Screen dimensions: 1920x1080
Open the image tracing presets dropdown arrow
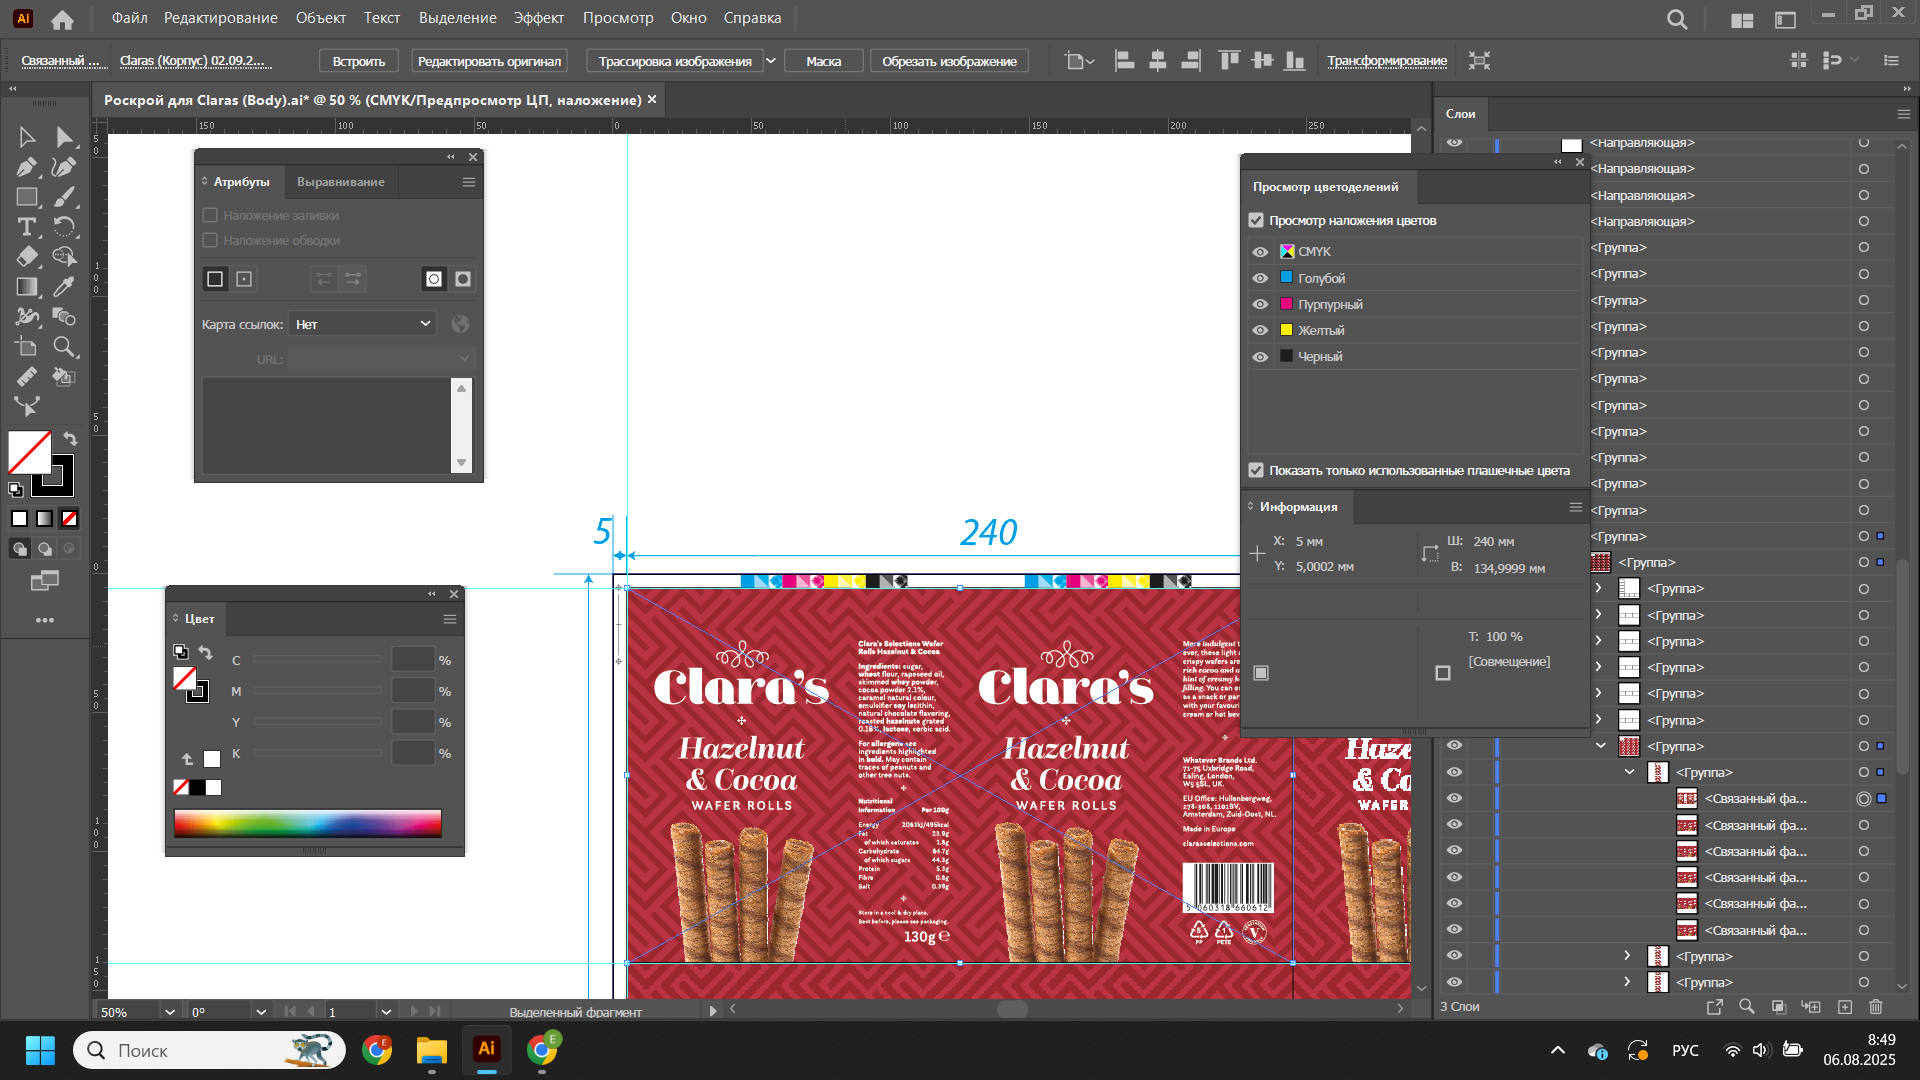point(770,61)
